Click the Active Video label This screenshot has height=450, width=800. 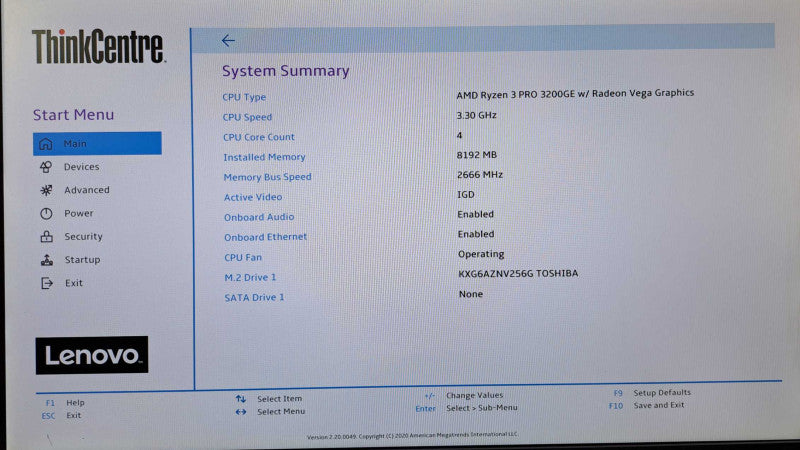253,197
